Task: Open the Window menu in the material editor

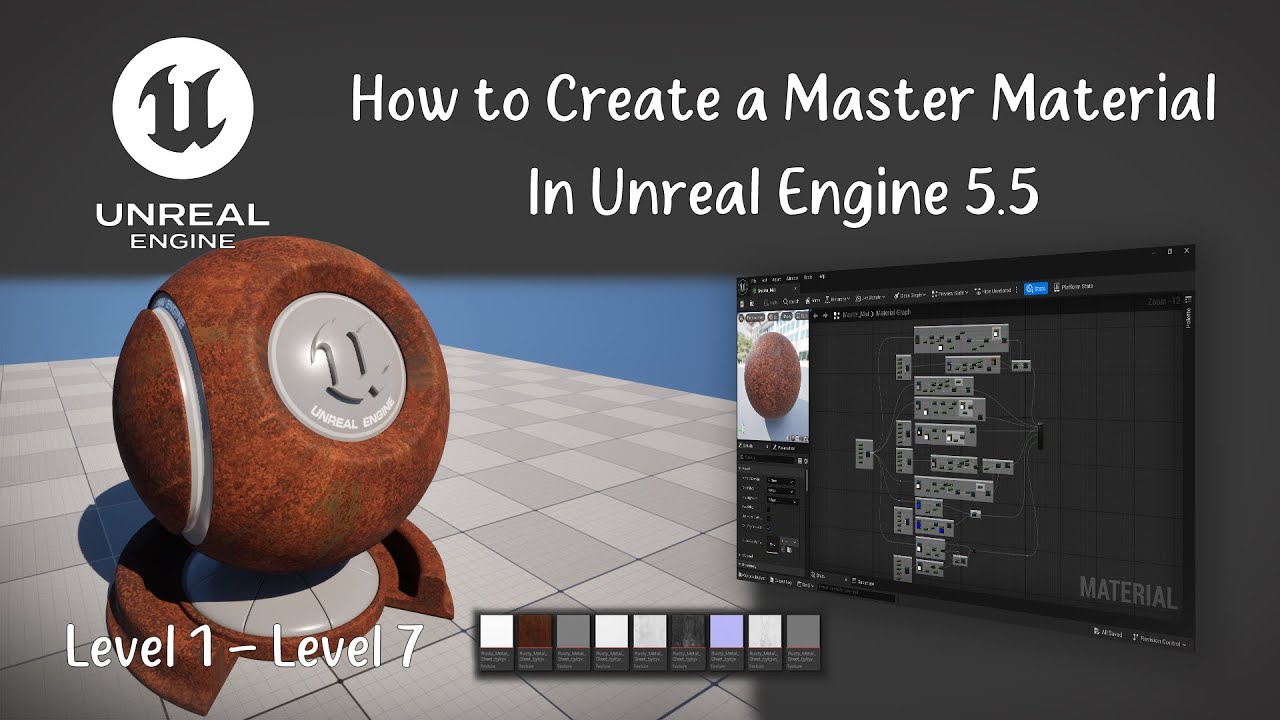Action: 792,278
